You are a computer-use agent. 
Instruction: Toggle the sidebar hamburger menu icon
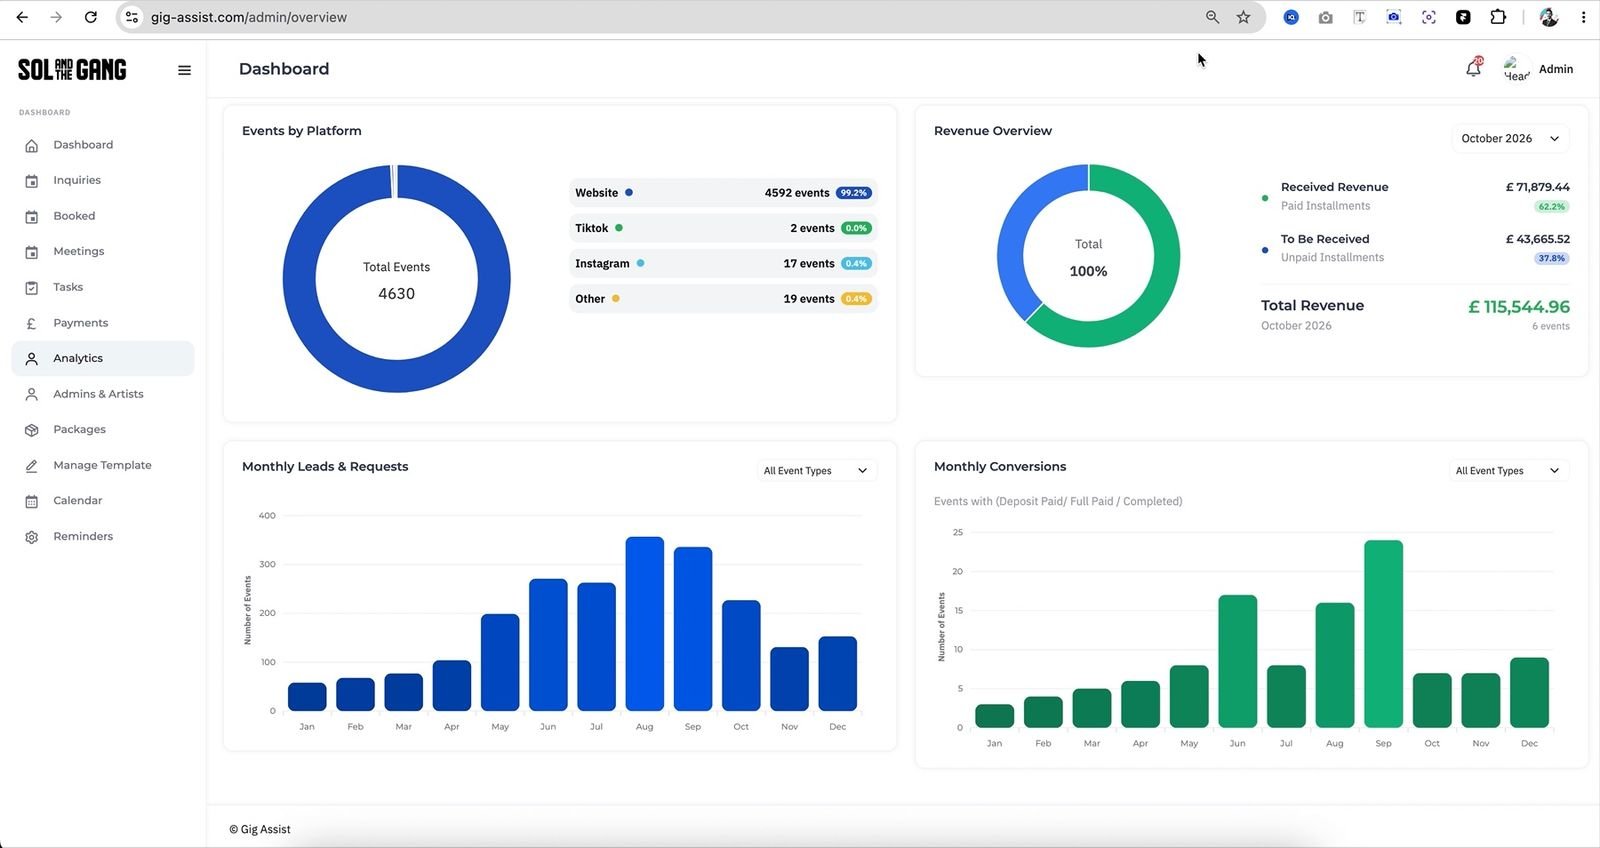[x=184, y=70]
